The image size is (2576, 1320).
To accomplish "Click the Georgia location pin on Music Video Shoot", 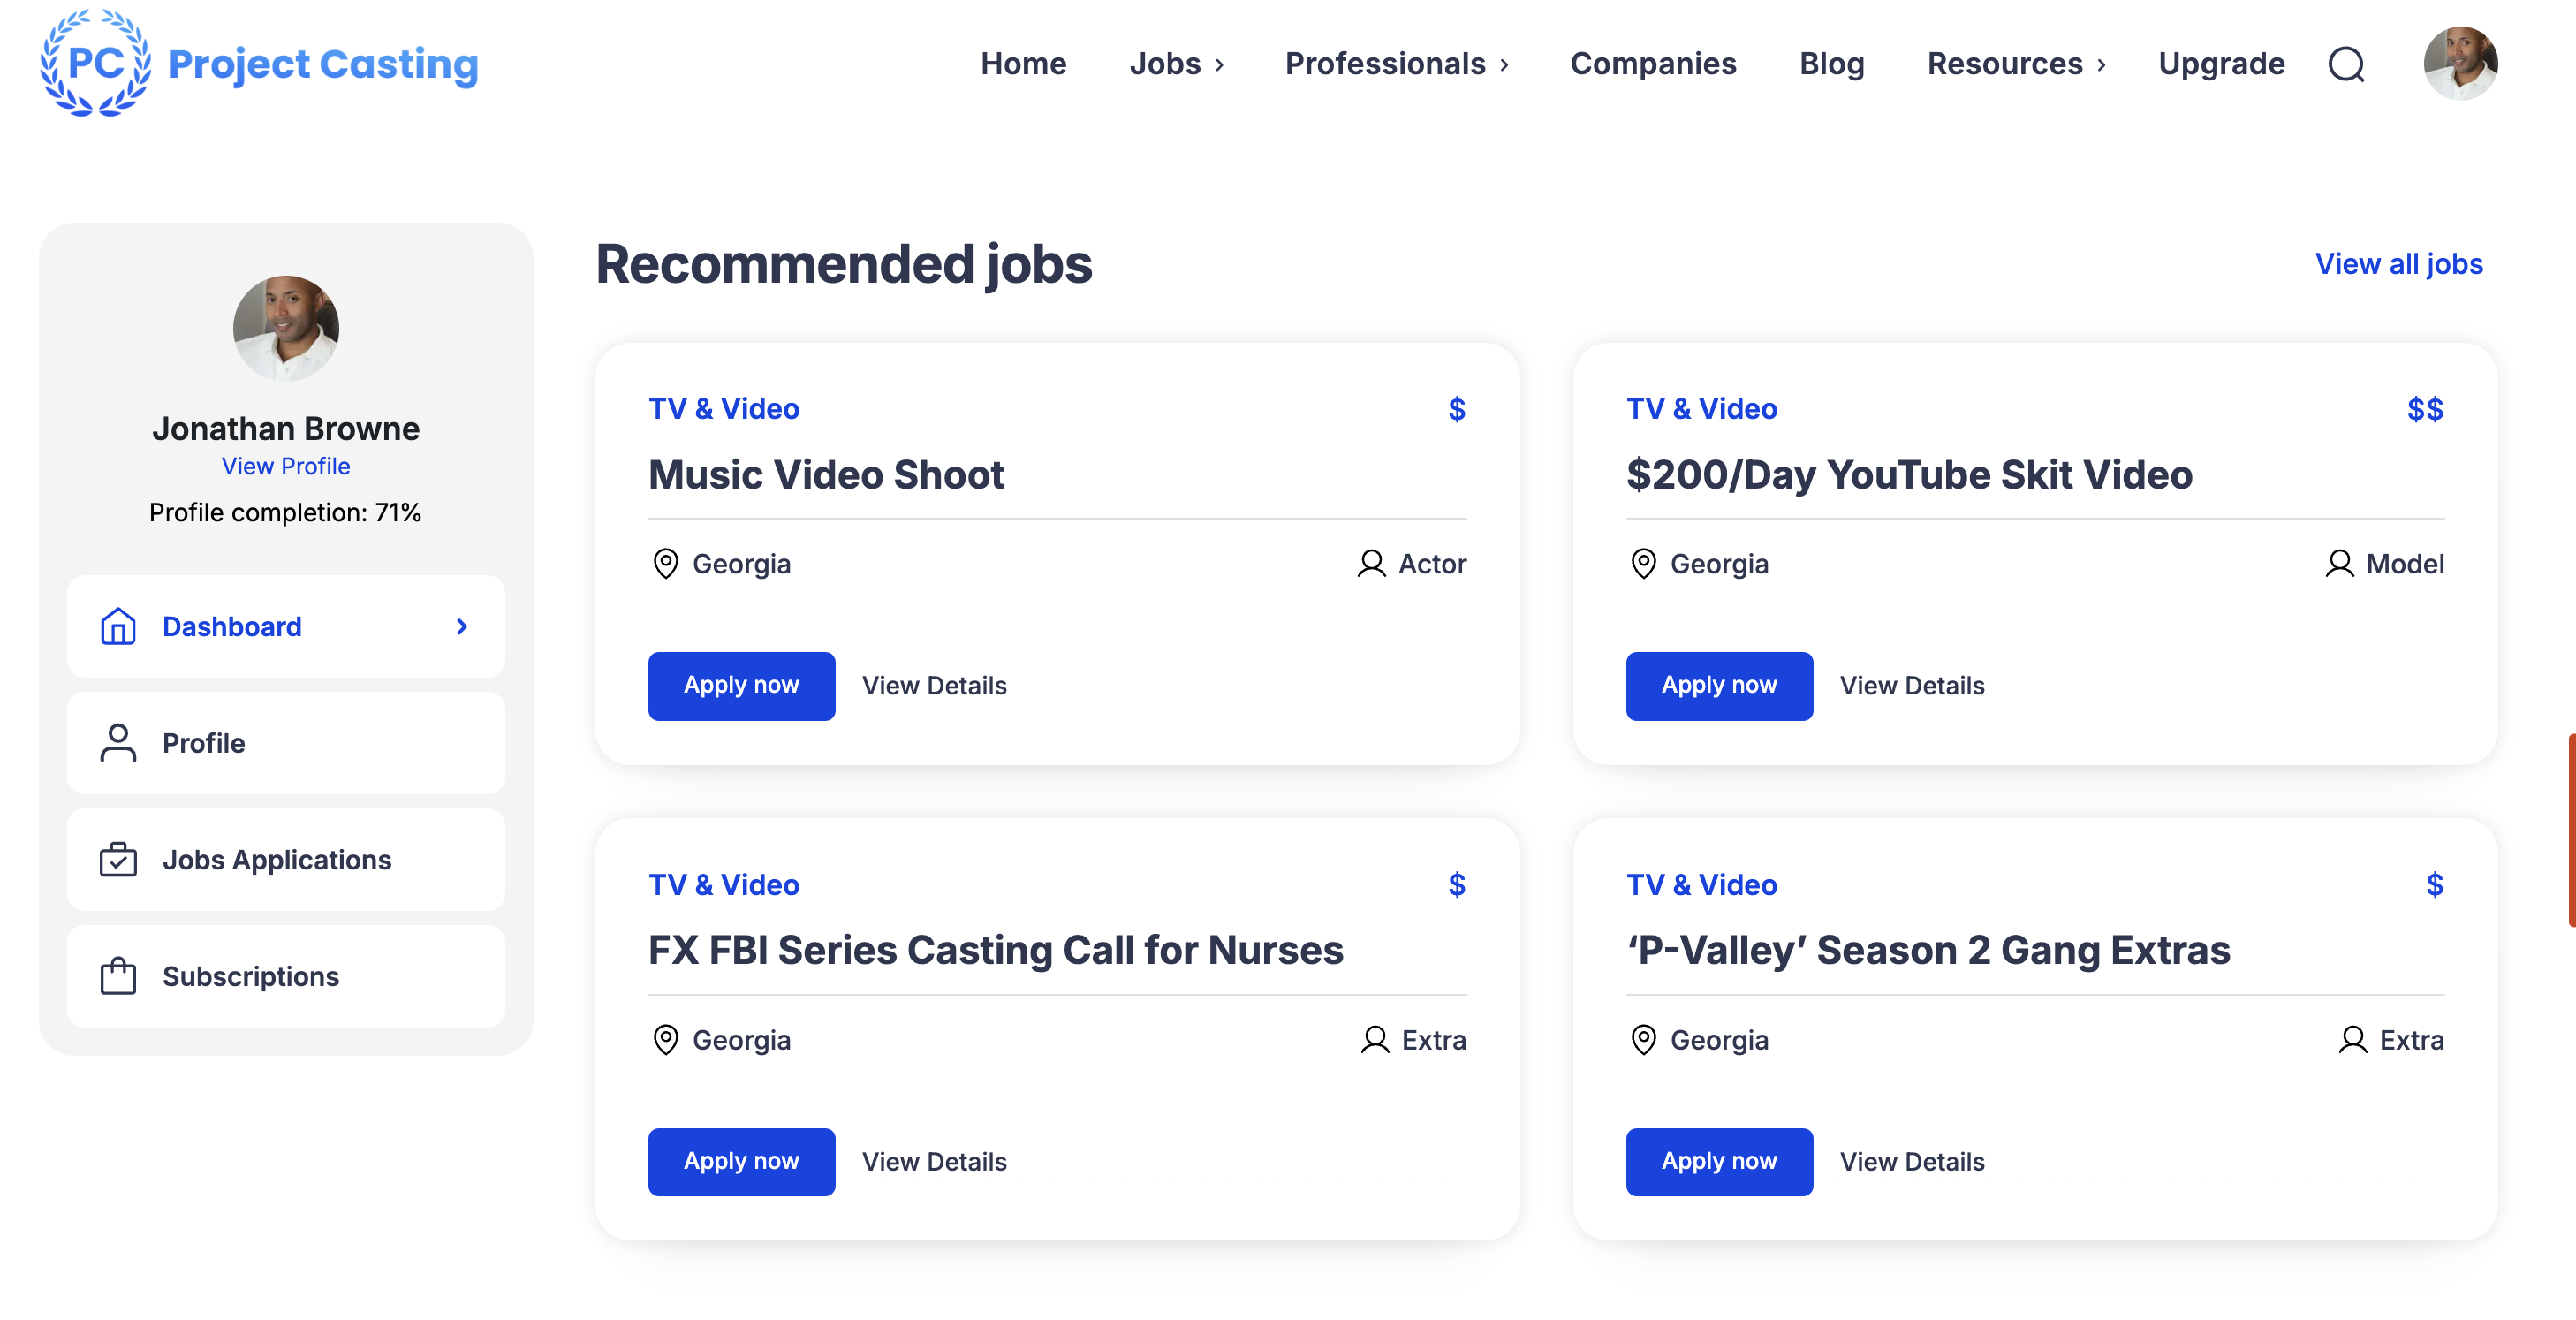I will pyautogui.click(x=665, y=564).
